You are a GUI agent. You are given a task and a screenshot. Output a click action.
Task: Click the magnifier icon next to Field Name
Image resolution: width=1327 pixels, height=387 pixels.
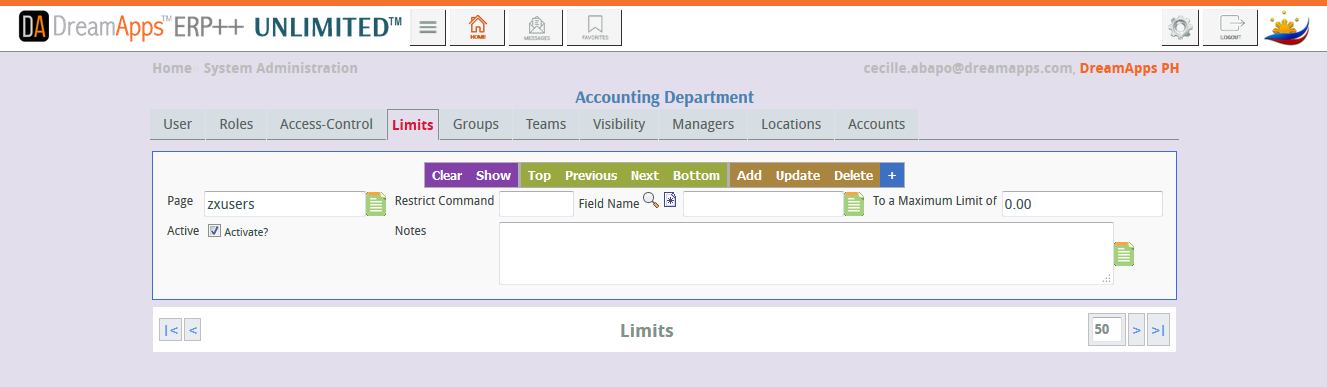point(651,200)
